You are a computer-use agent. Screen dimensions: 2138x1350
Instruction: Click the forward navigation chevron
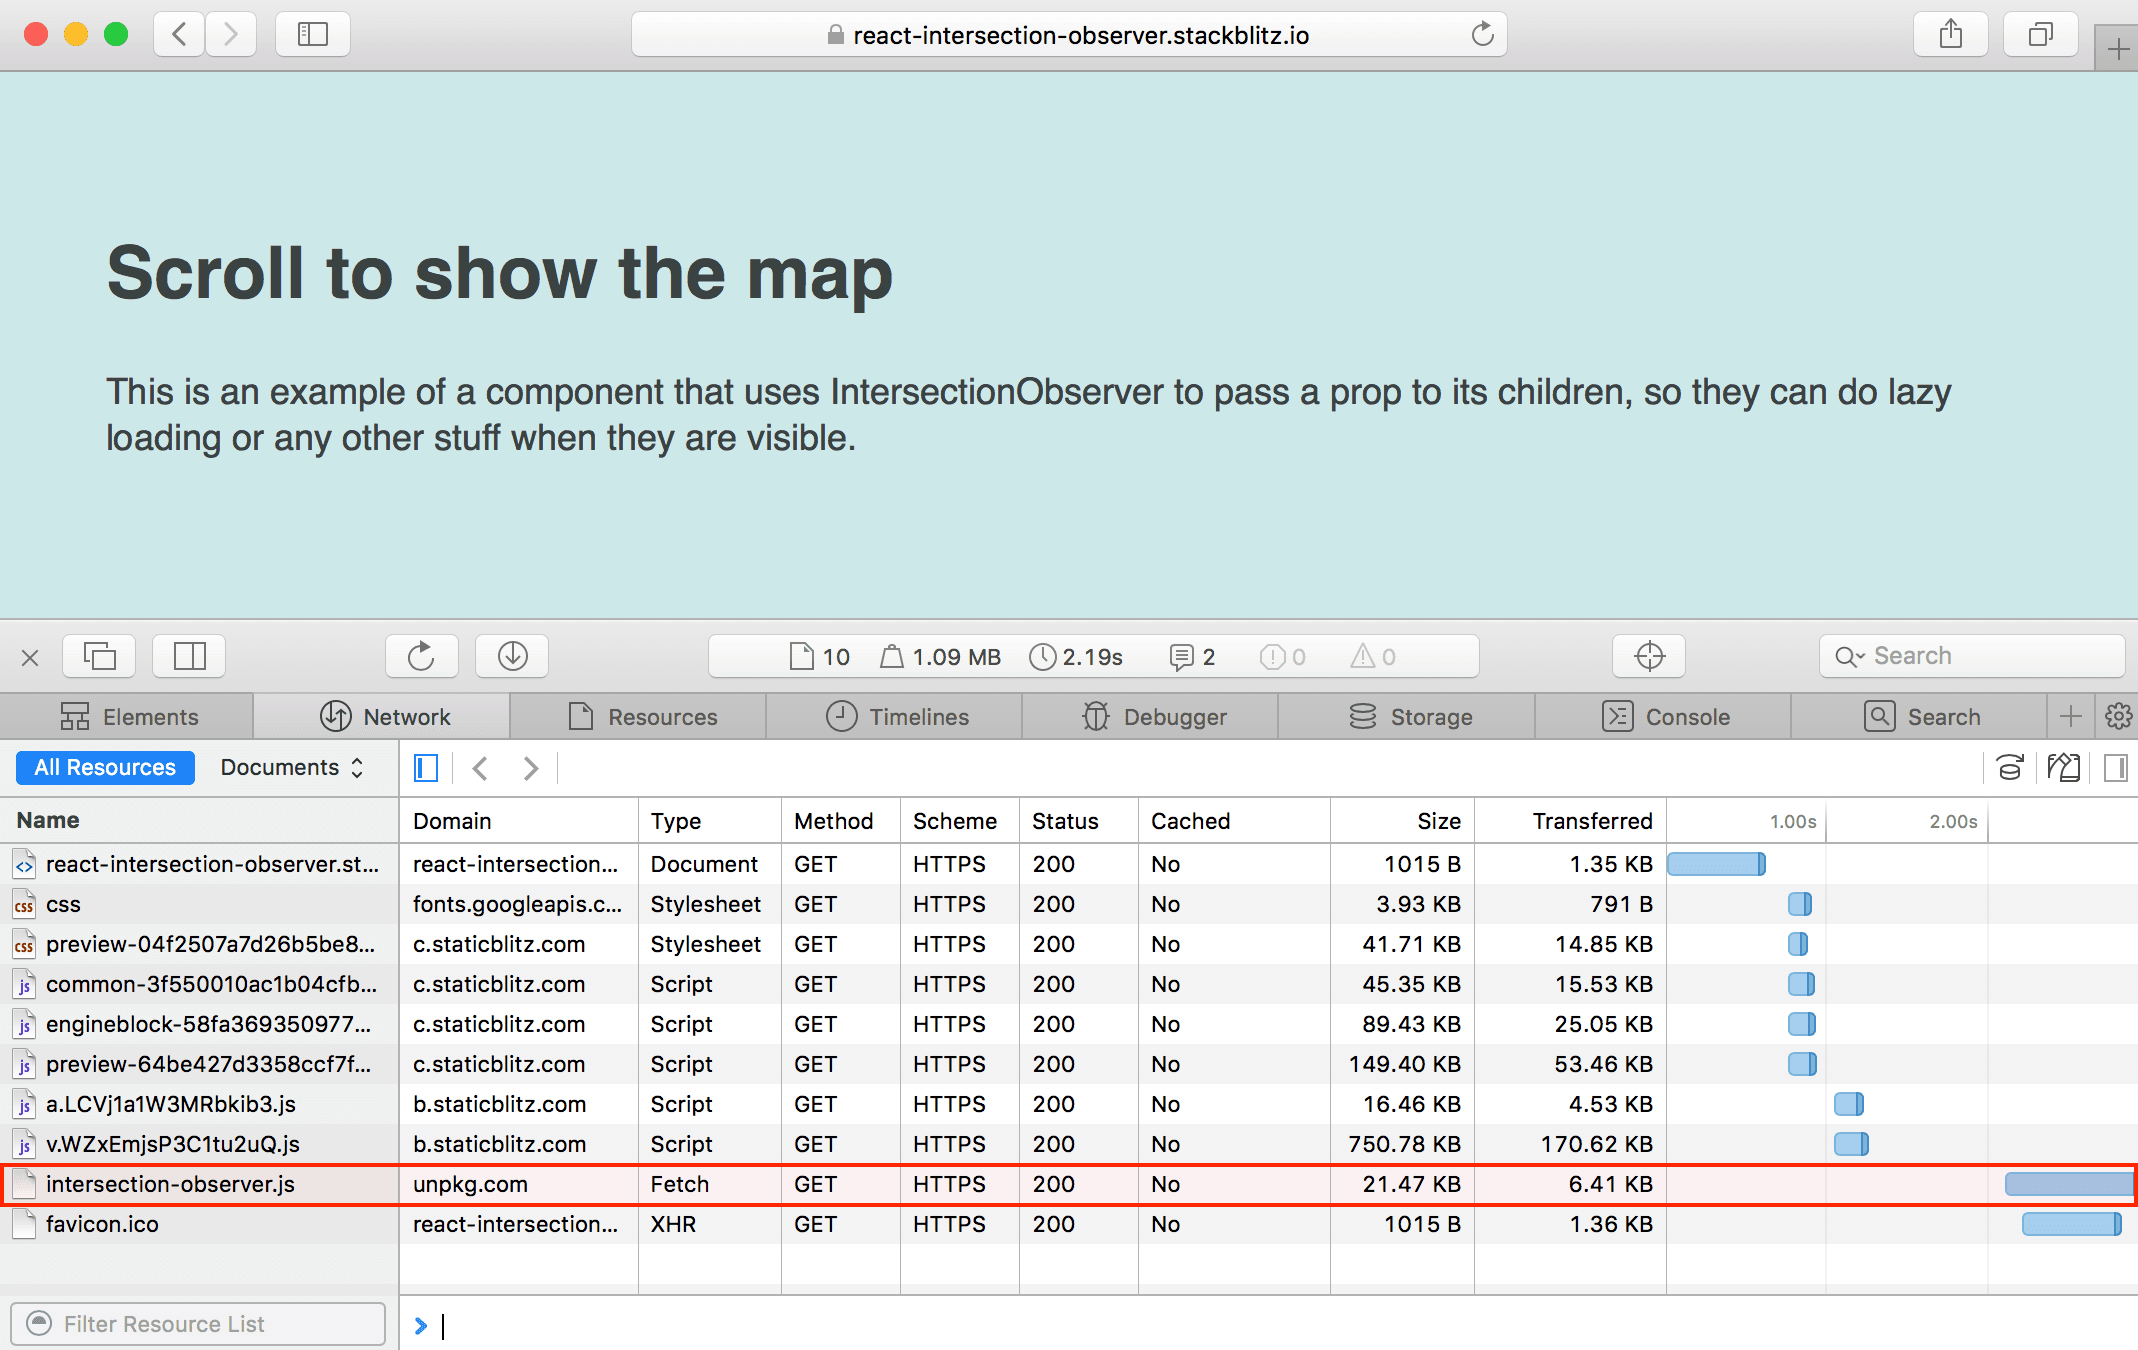531,768
